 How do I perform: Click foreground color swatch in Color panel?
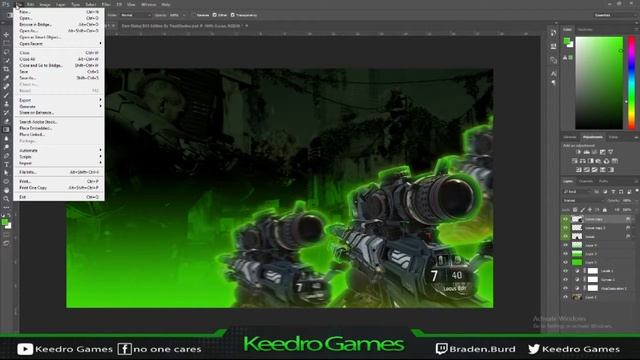click(x=567, y=41)
